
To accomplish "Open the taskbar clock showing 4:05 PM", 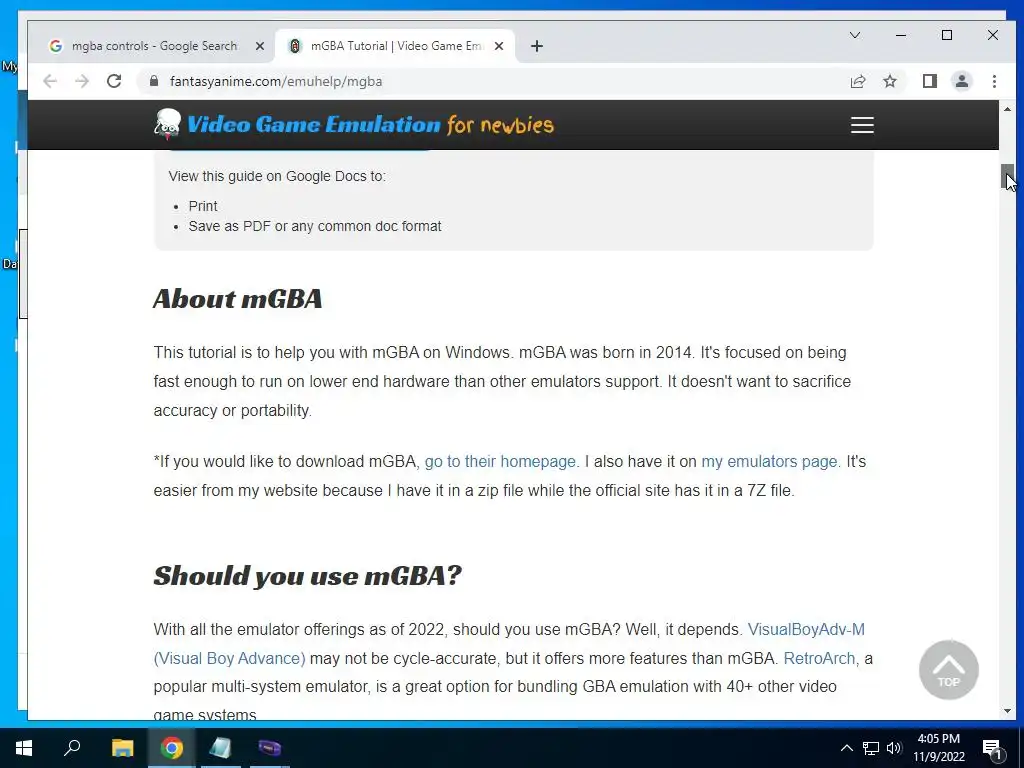I will point(938,748).
